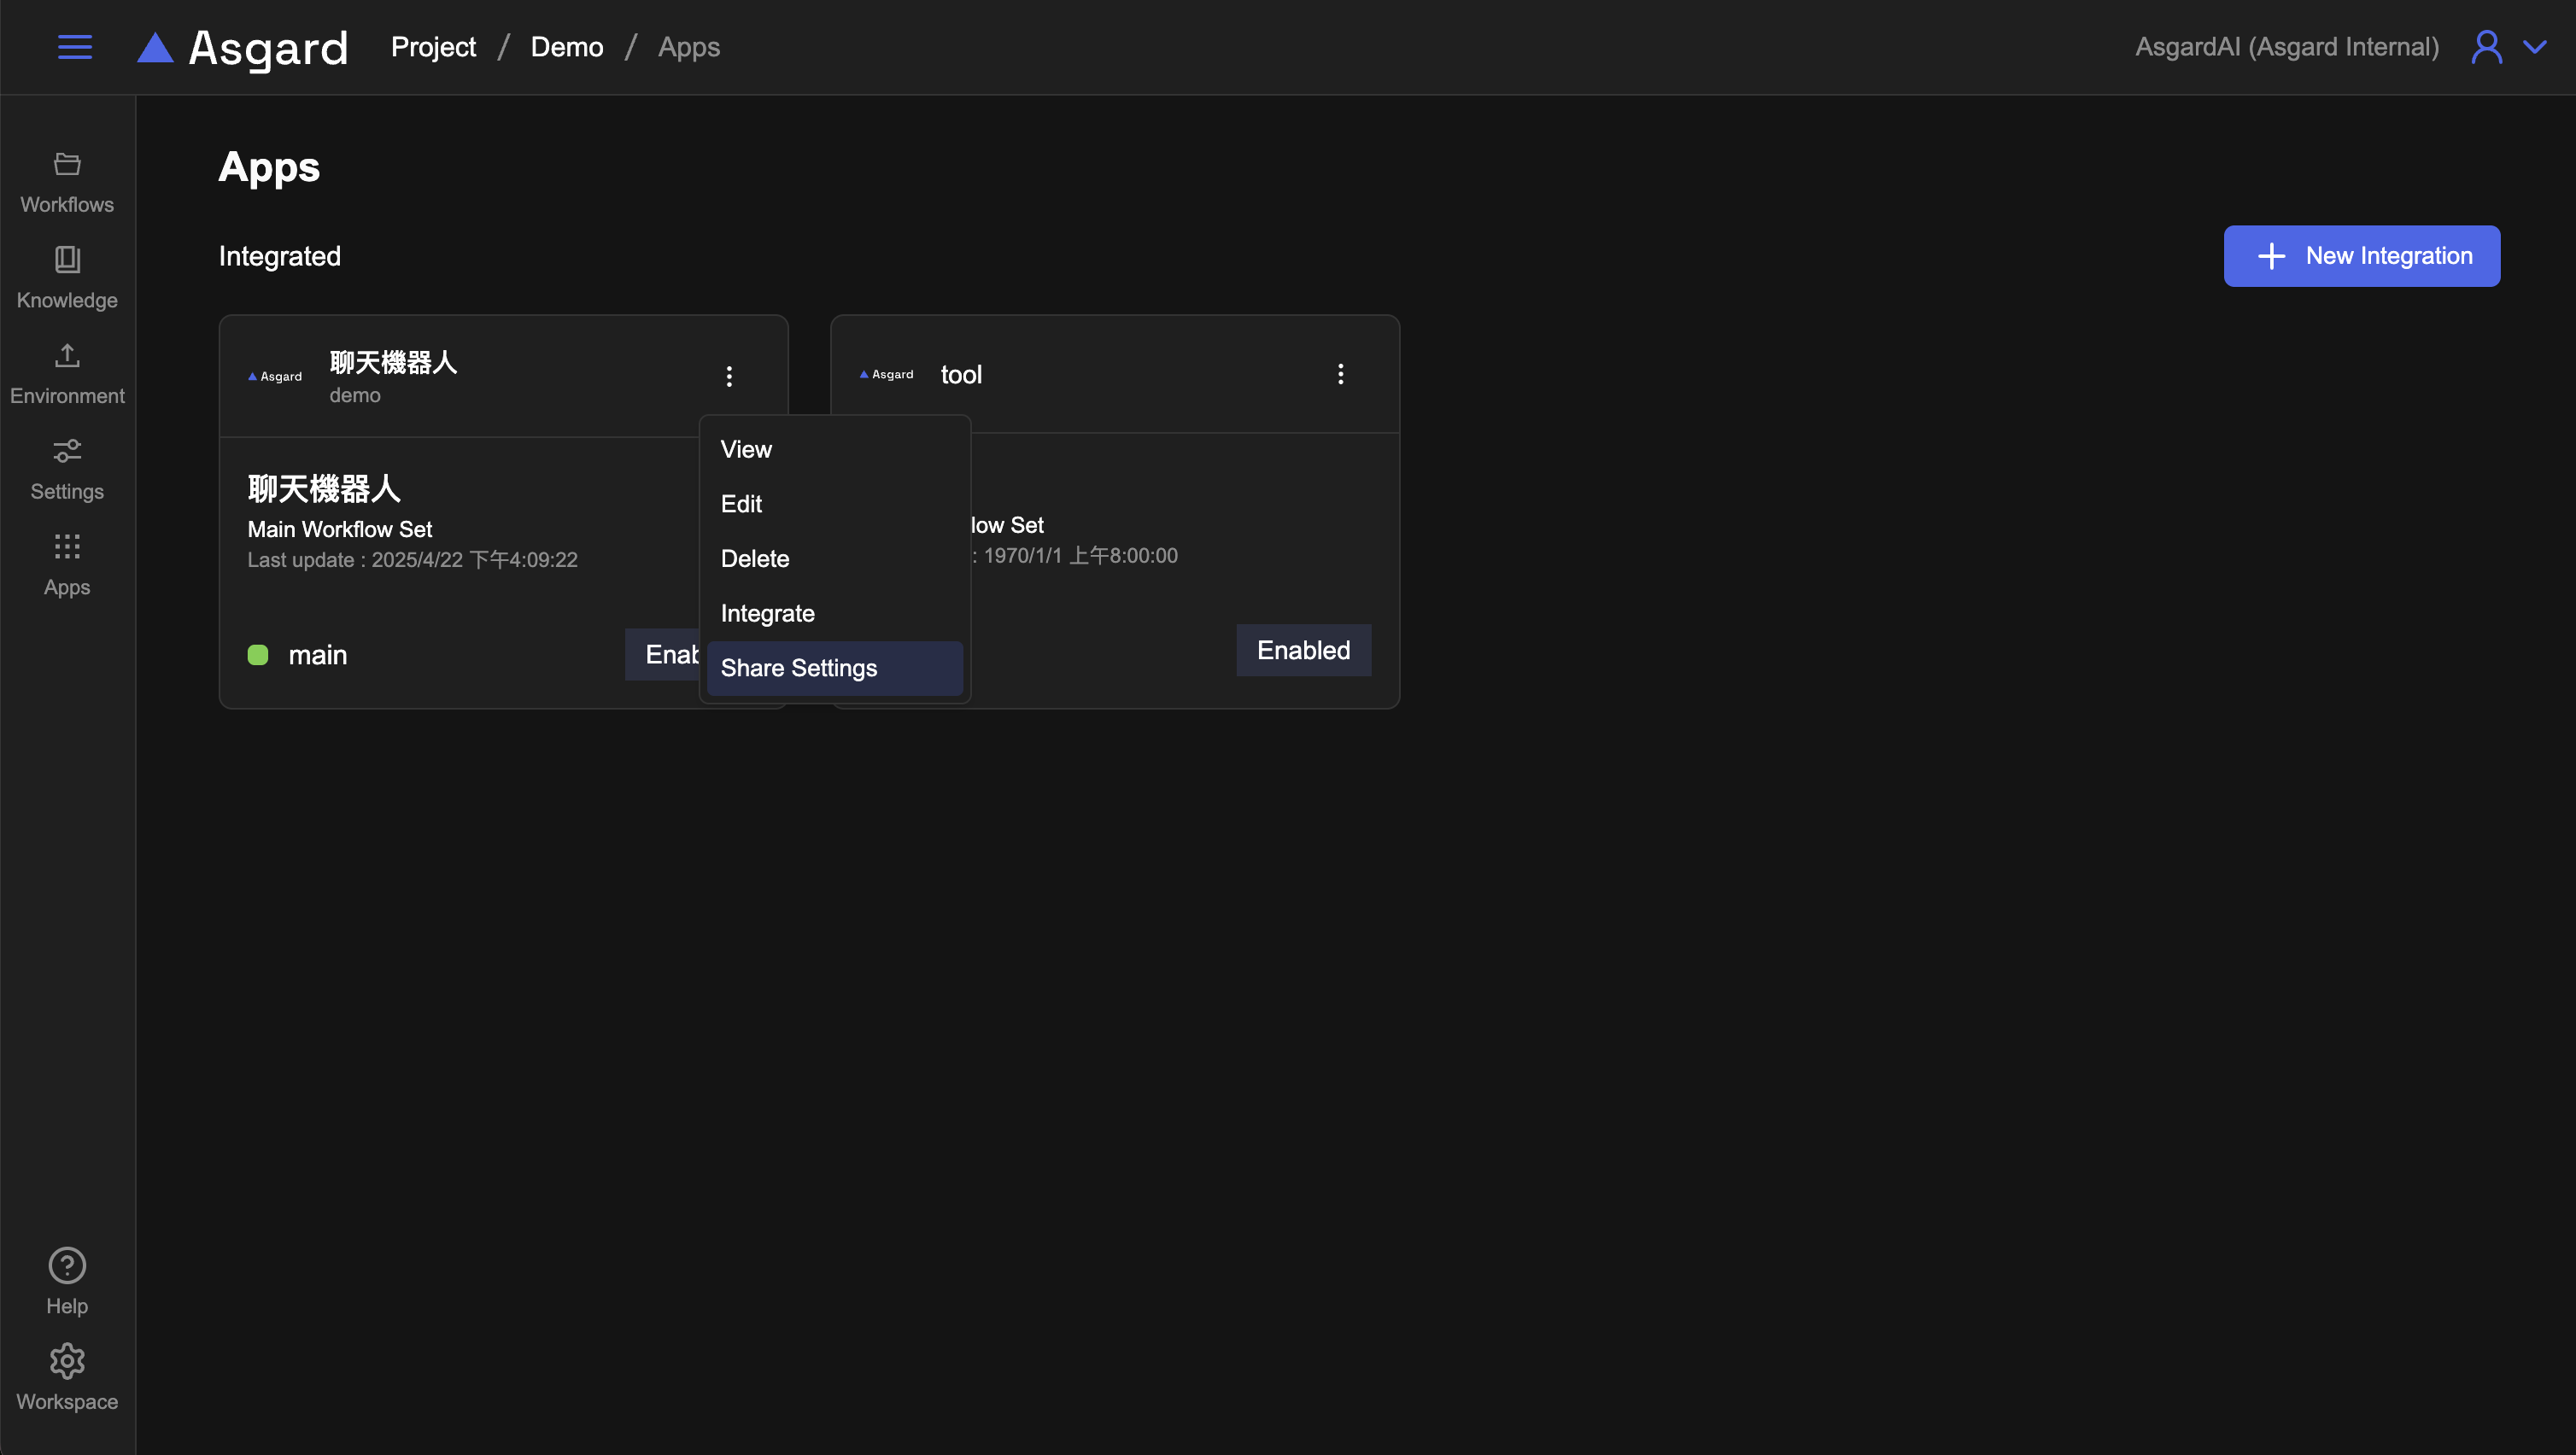Viewport: 2576px width, 1455px height.
Task: Open Workflows from the sidebar
Action: pos(67,182)
